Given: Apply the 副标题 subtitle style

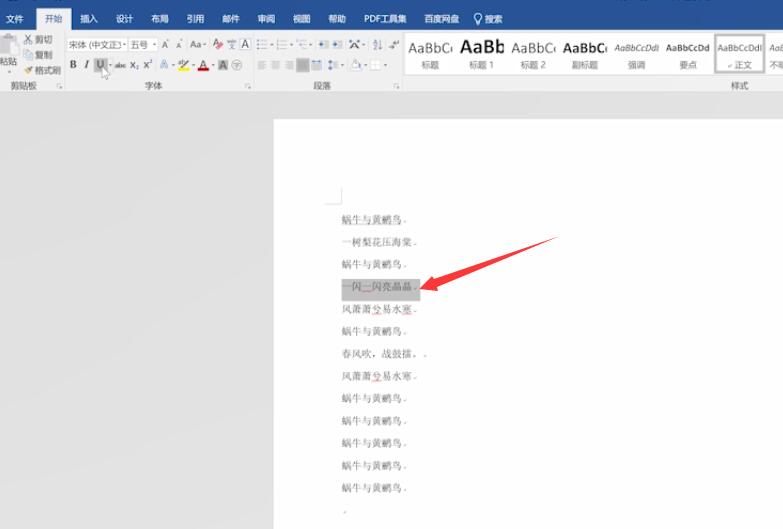Looking at the screenshot, I should 584,54.
